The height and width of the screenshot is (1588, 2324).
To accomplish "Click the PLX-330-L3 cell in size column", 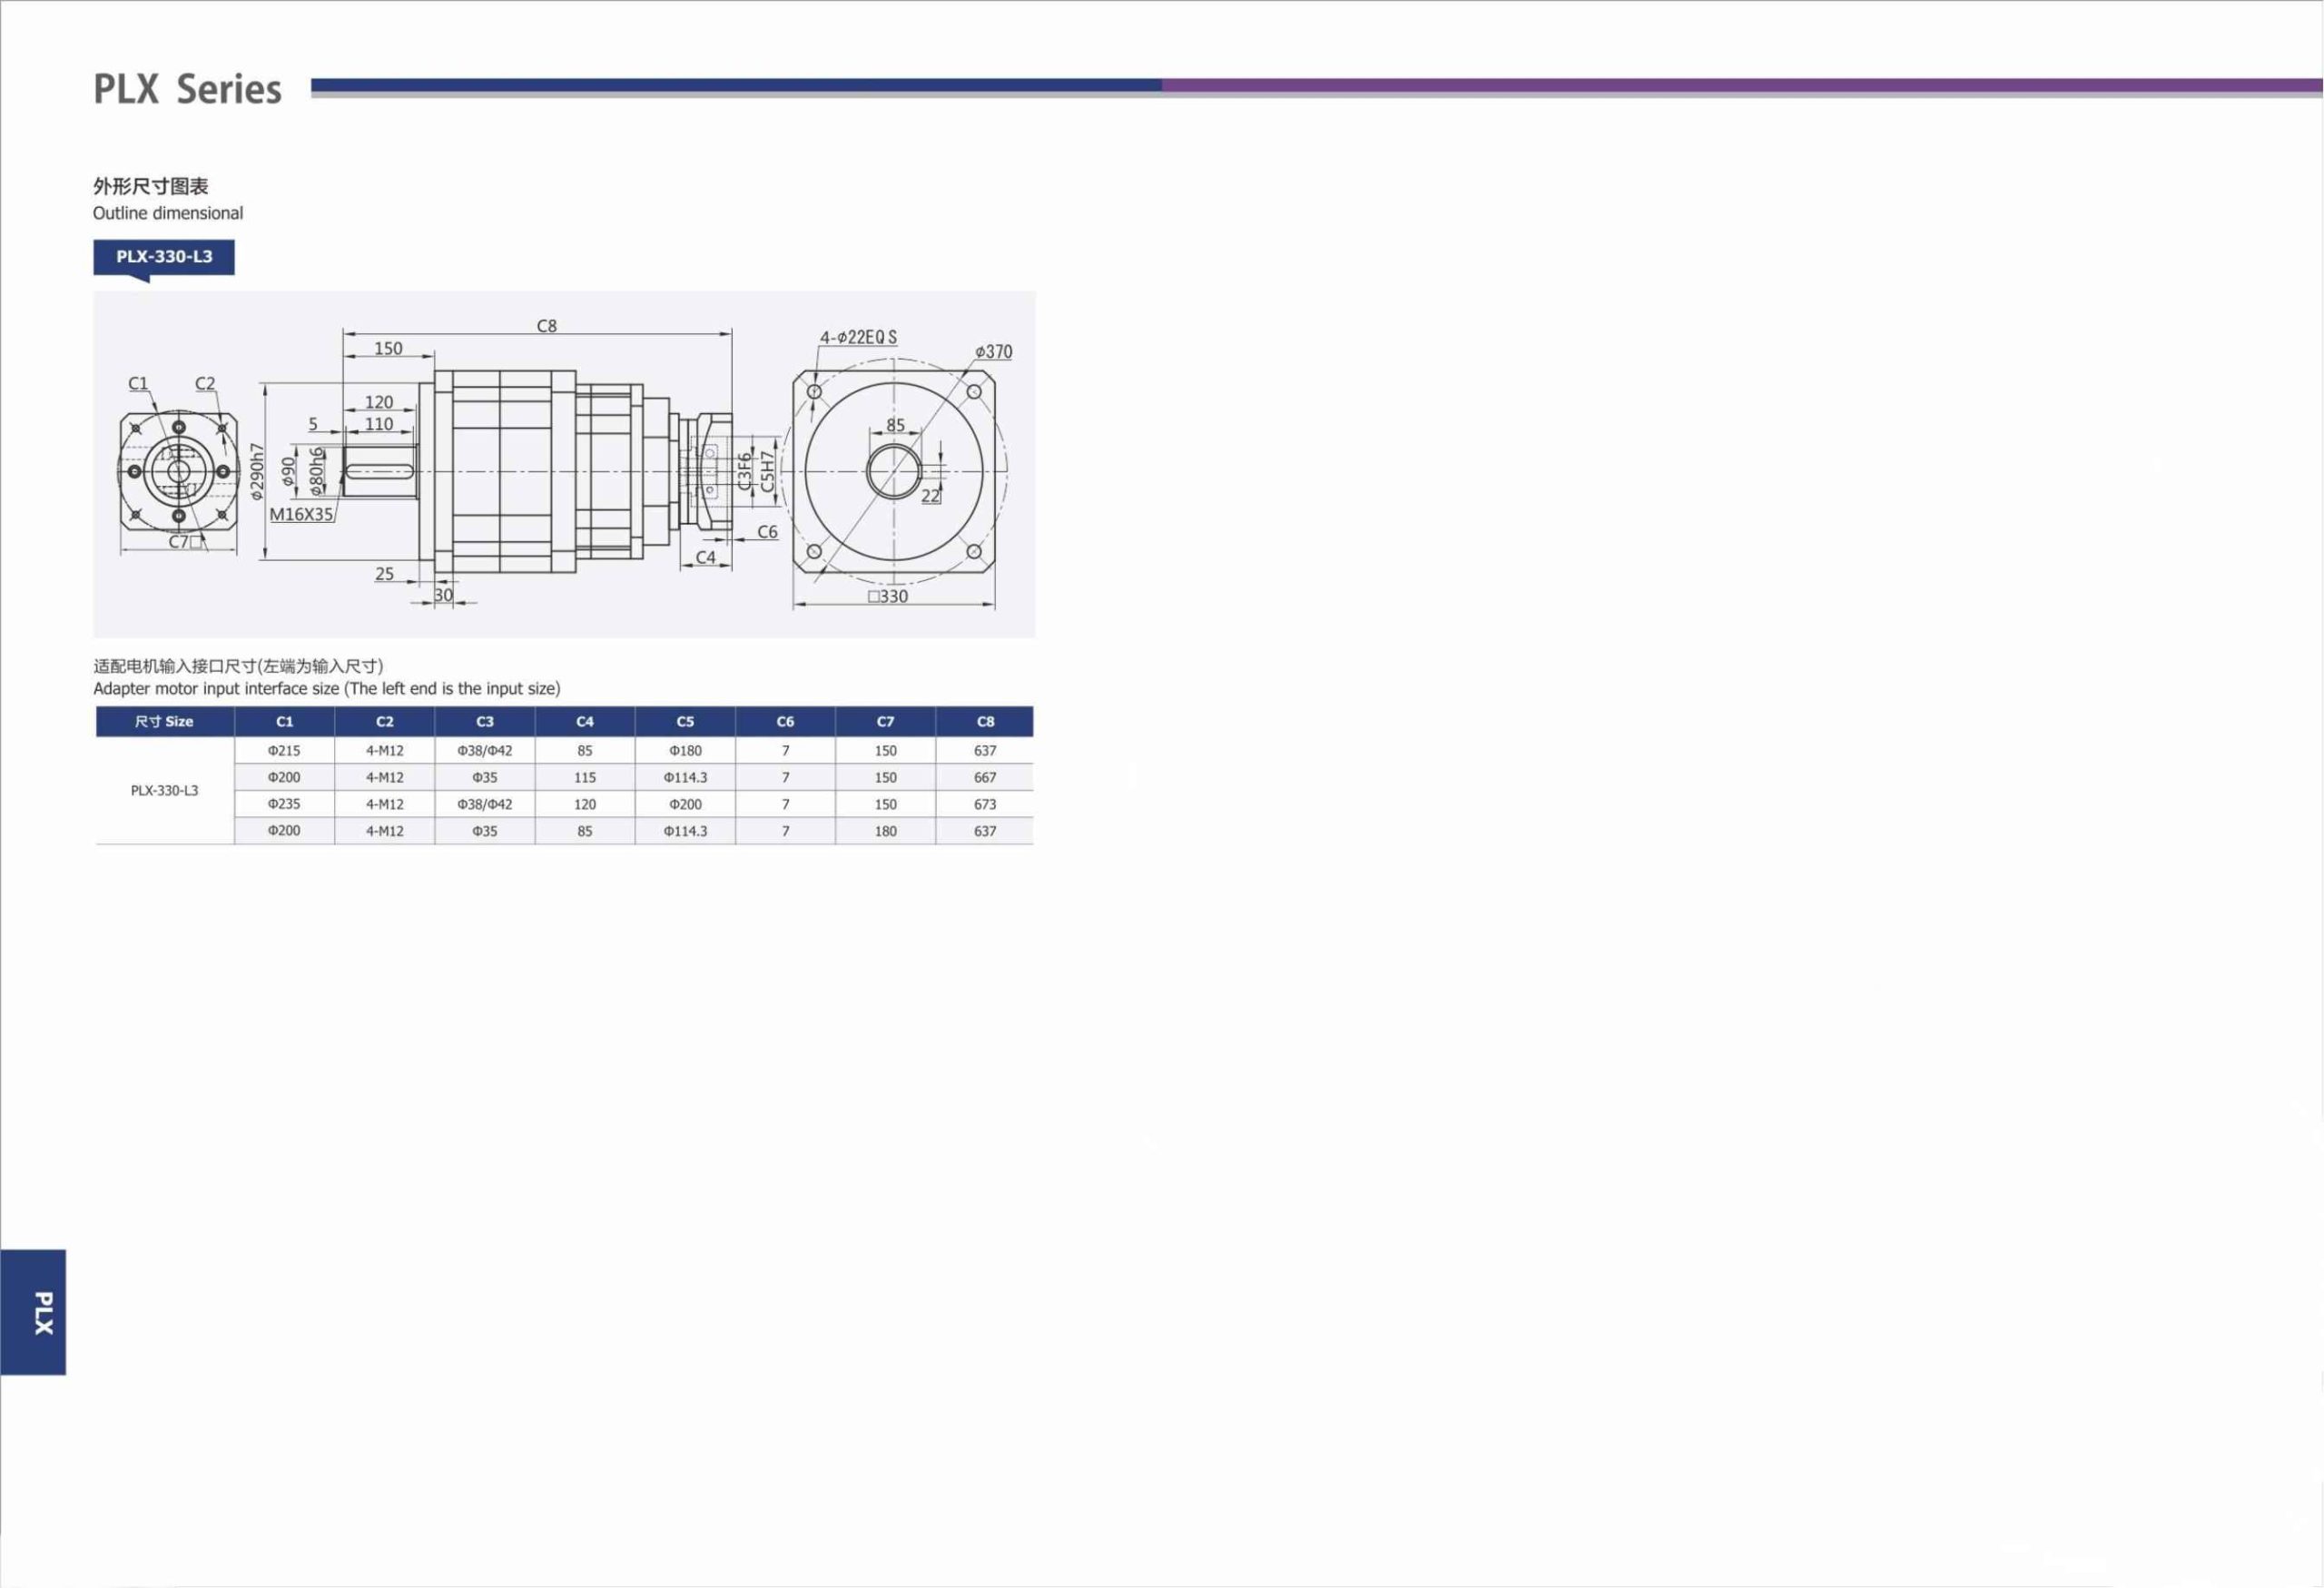I will tap(164, 790).
